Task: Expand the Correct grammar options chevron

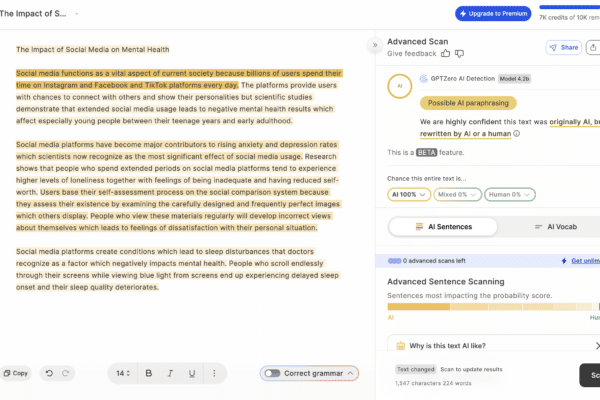Action: pos(351,373)
